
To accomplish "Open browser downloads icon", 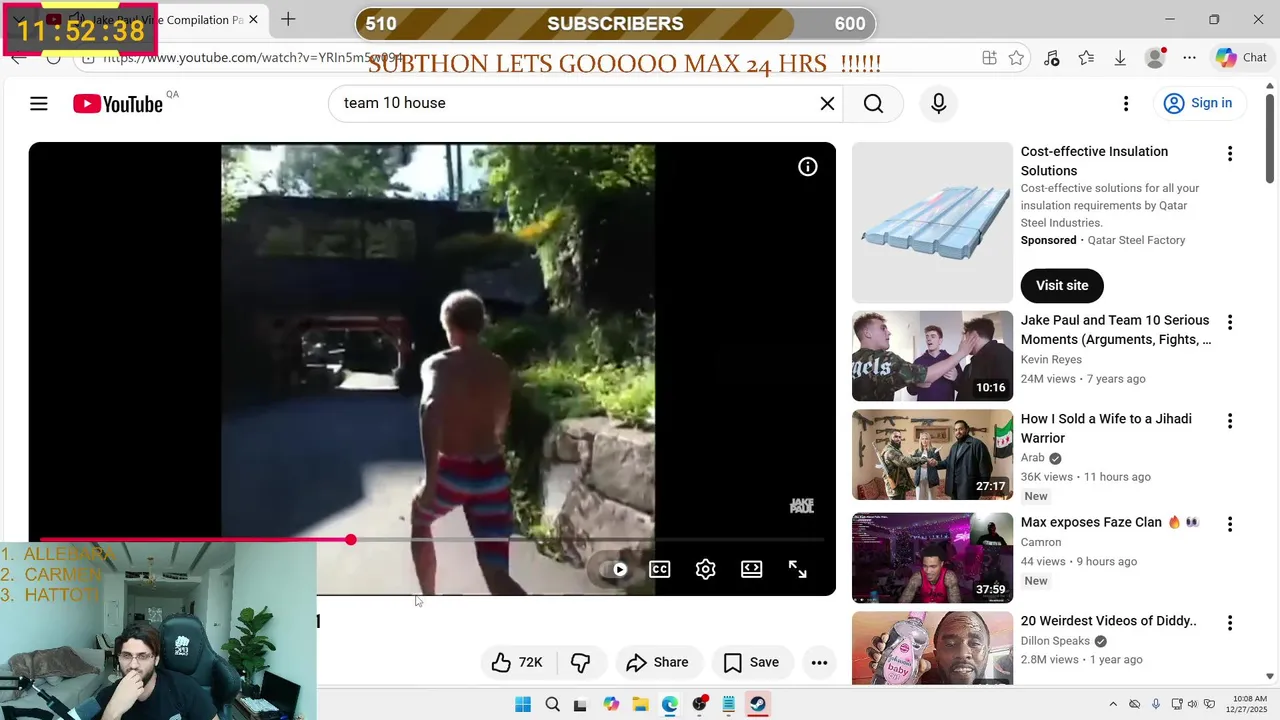I will (x=1120, y=58).
